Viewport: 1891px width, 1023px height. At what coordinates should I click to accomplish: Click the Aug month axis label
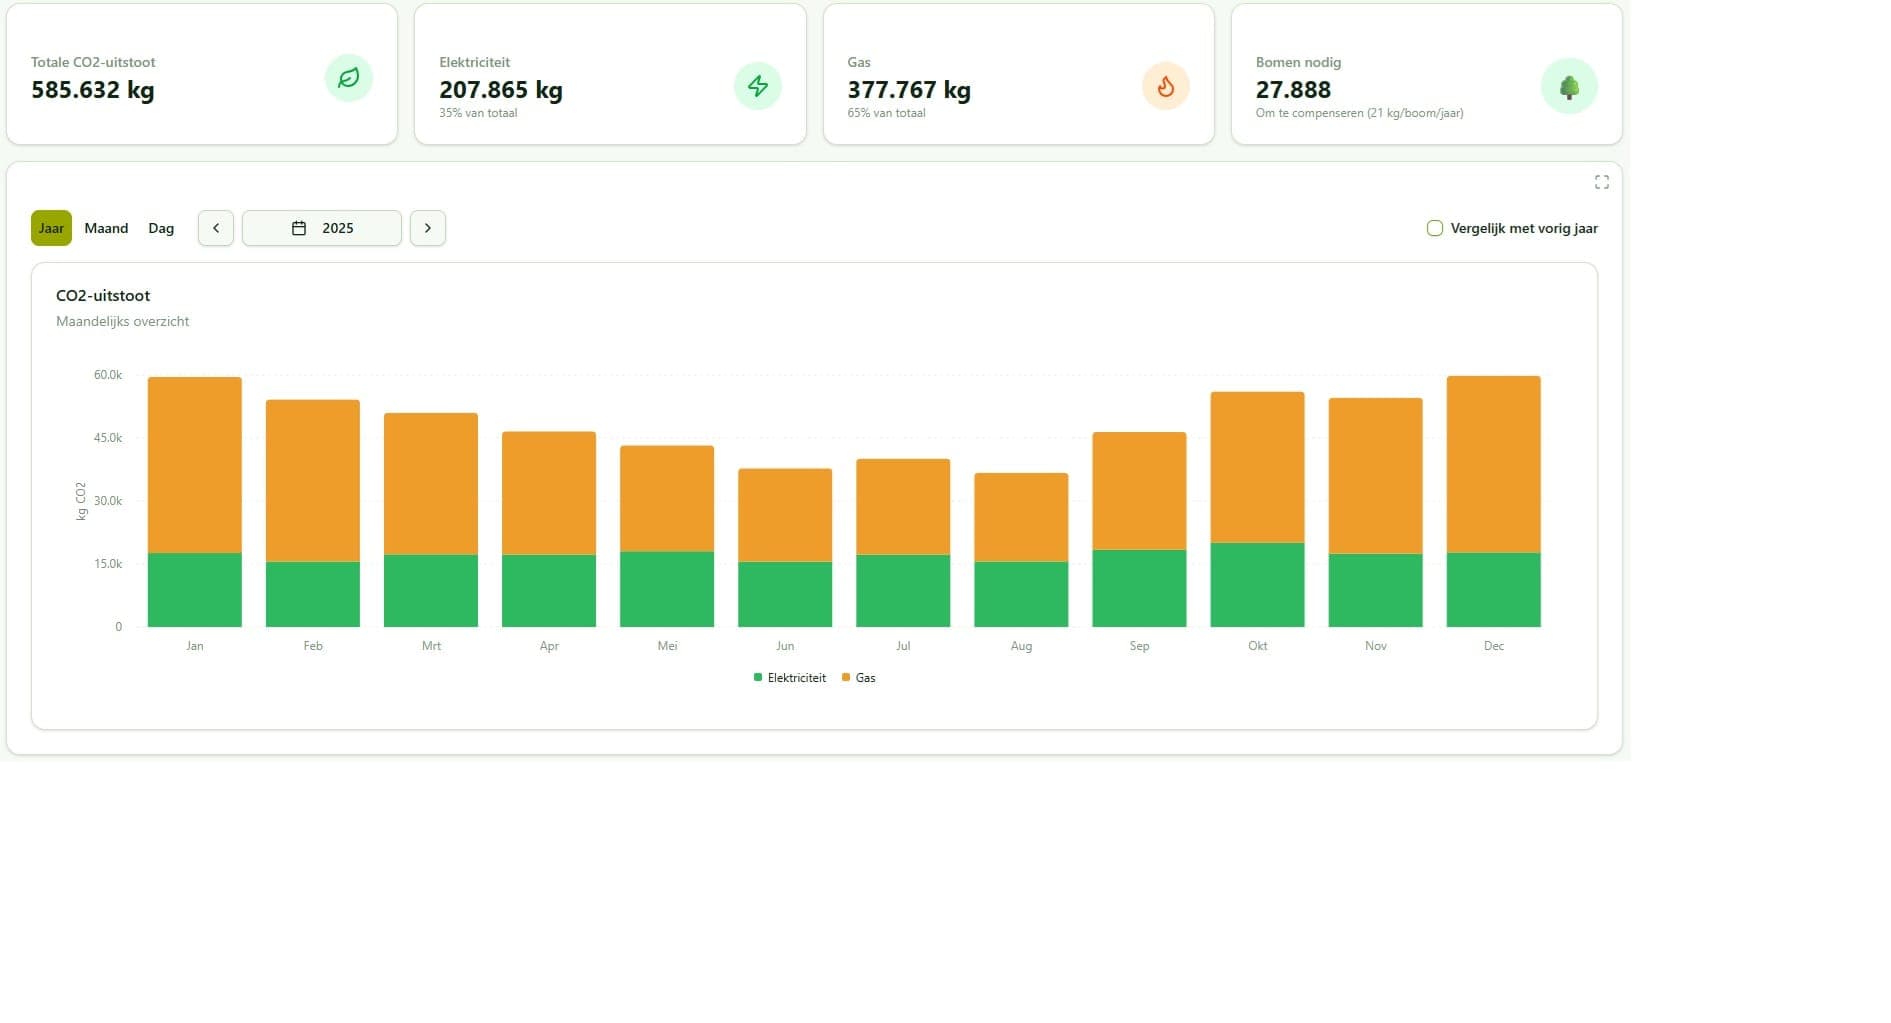[1021, 646]
